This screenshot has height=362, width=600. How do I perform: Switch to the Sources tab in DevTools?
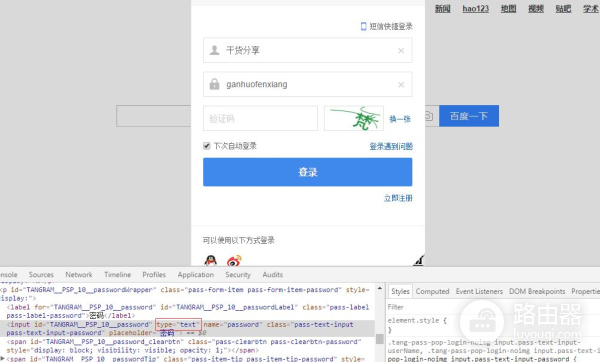click(x=41, y=274)
